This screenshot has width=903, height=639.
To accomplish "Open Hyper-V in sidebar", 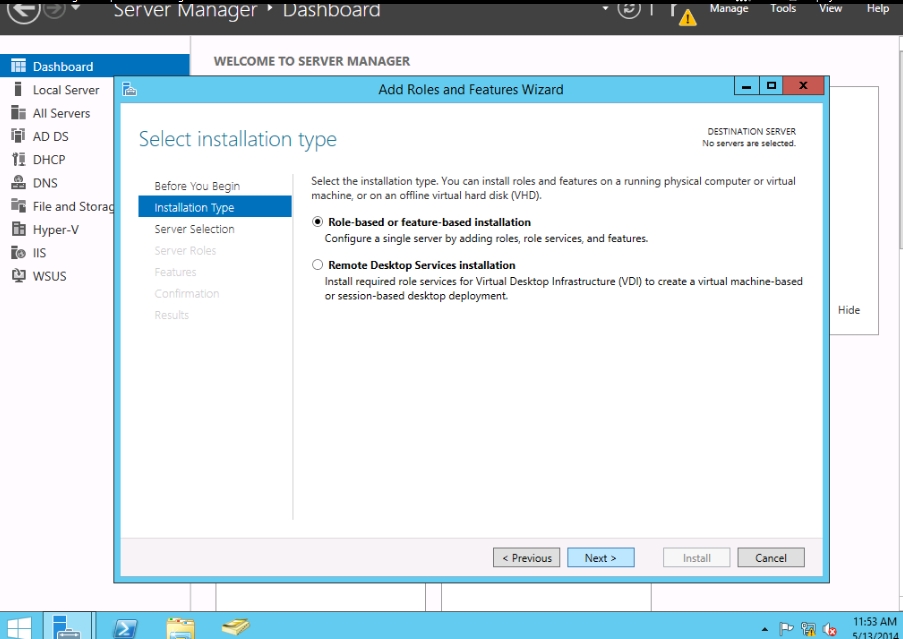I will [x=57, y=230].
